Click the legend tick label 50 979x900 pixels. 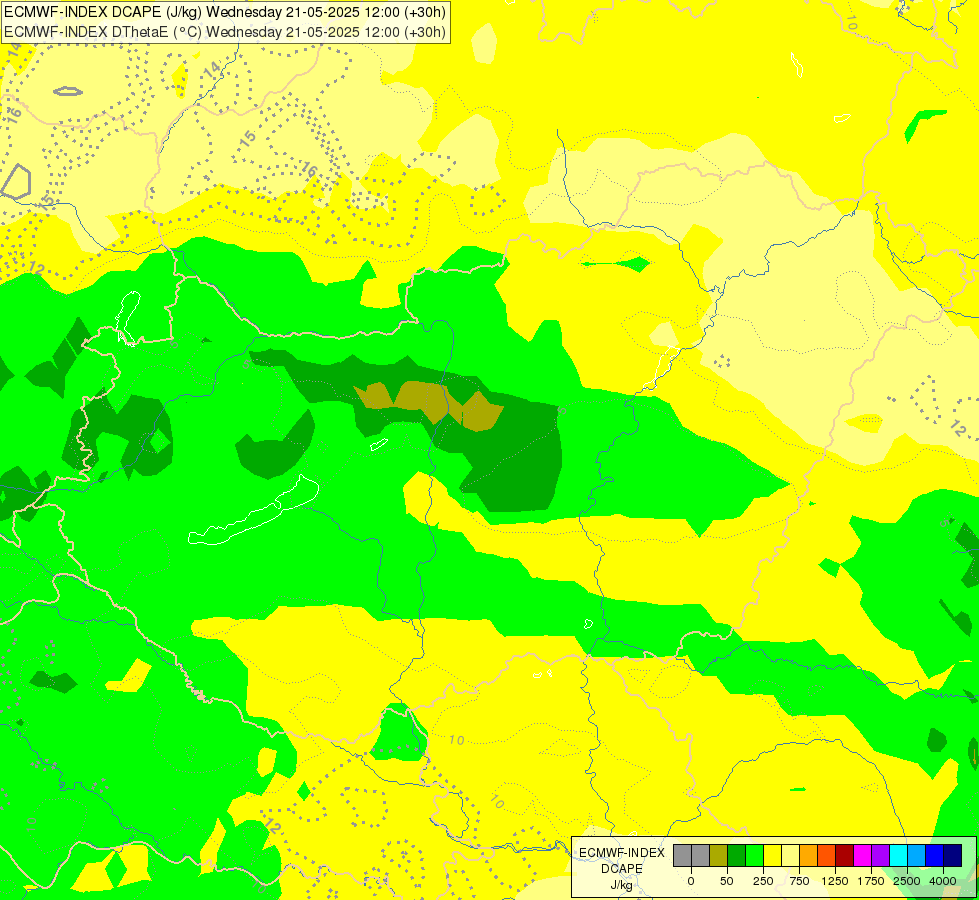(727, 881)
